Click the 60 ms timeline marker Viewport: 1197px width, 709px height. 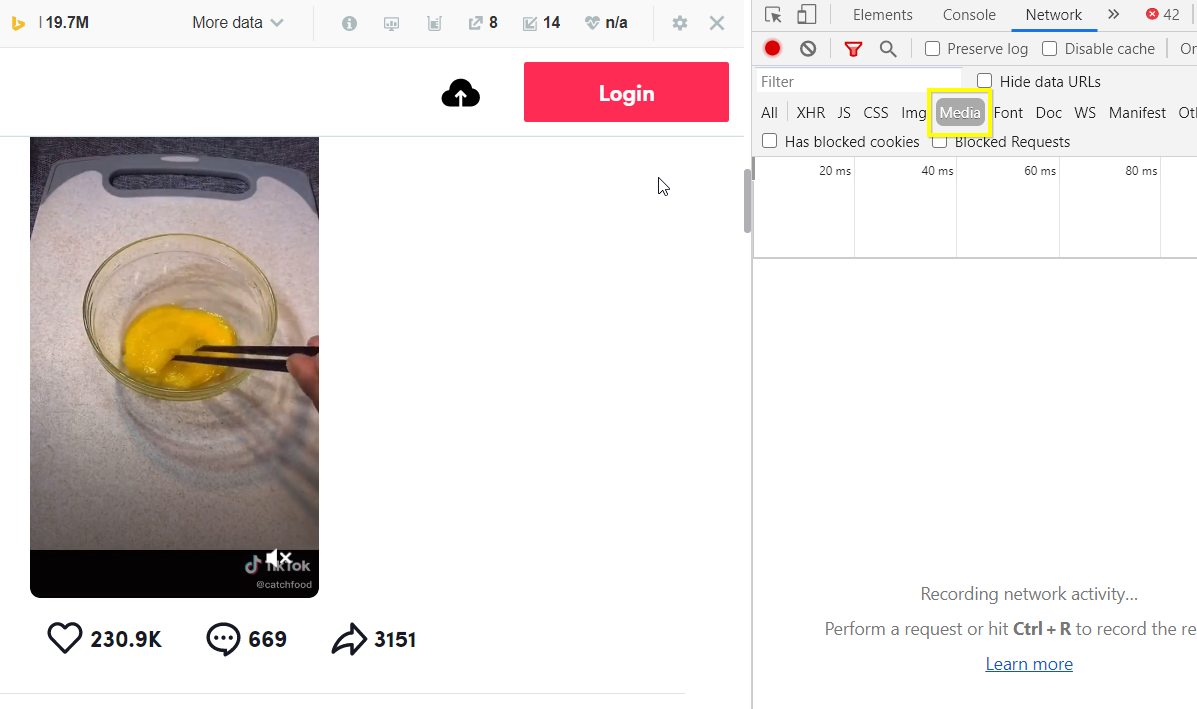tap(1040, 171)
